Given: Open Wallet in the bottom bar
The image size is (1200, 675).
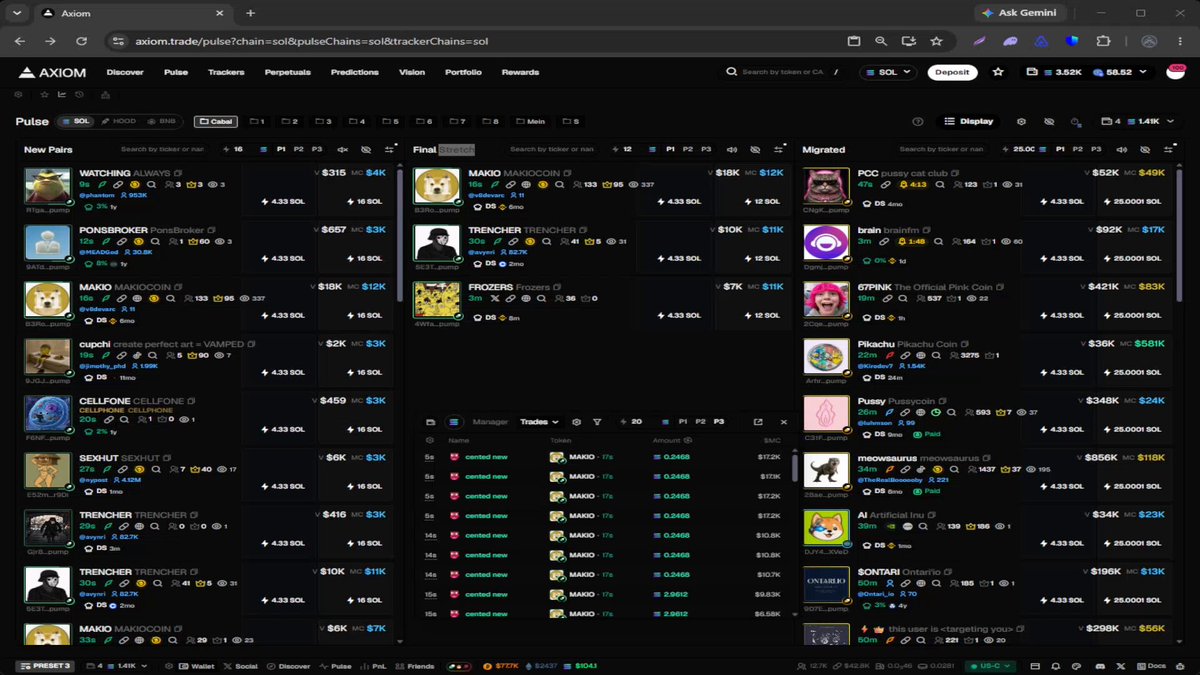Looking at the screenshot, I should point(196,666).
